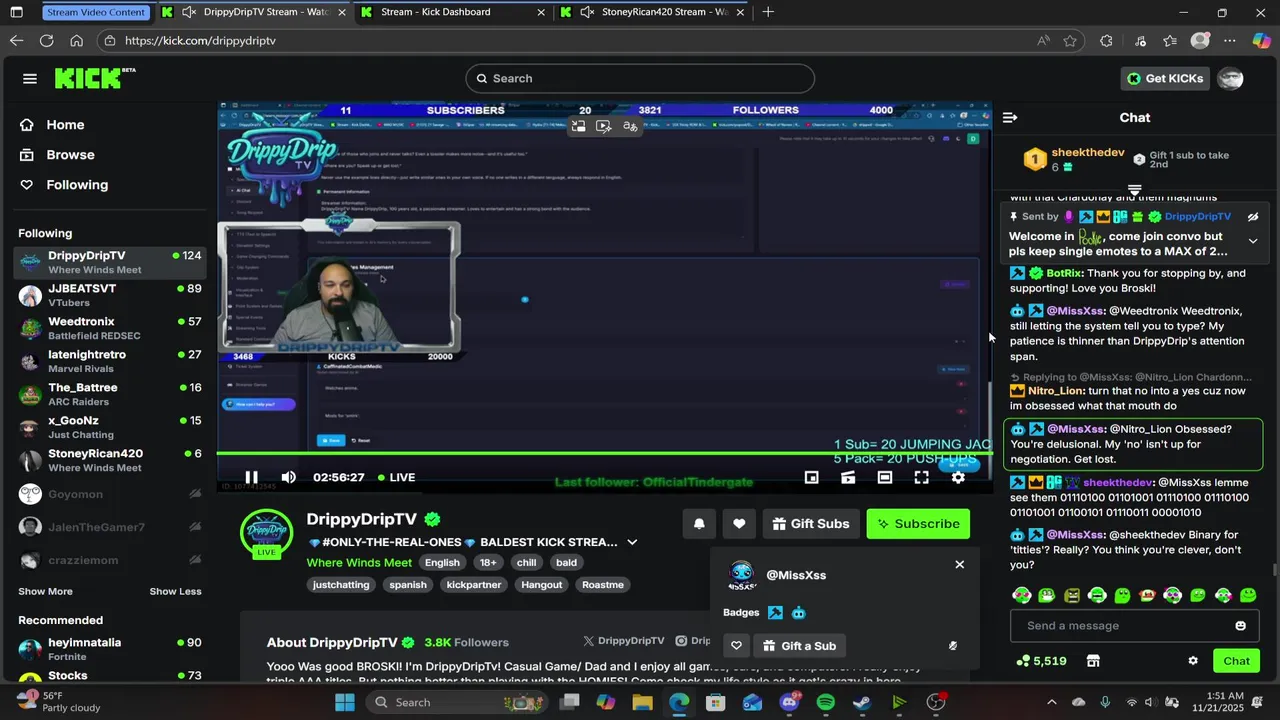This screenshot has width=1280, height=720.
Task: Open File Explorer from taskbar
Action: pyautogui.click(x=642, y=702)
